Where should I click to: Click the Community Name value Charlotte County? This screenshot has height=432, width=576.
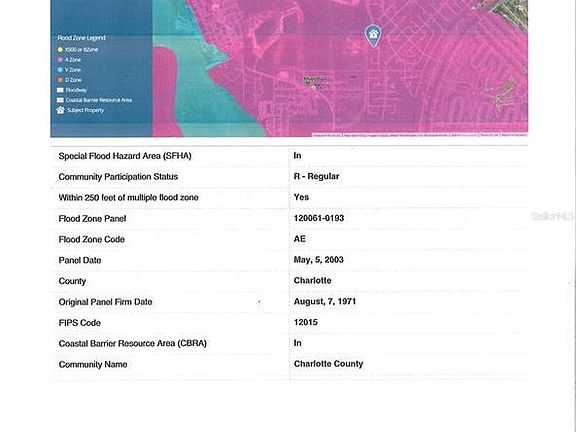[x=328, y=364]
